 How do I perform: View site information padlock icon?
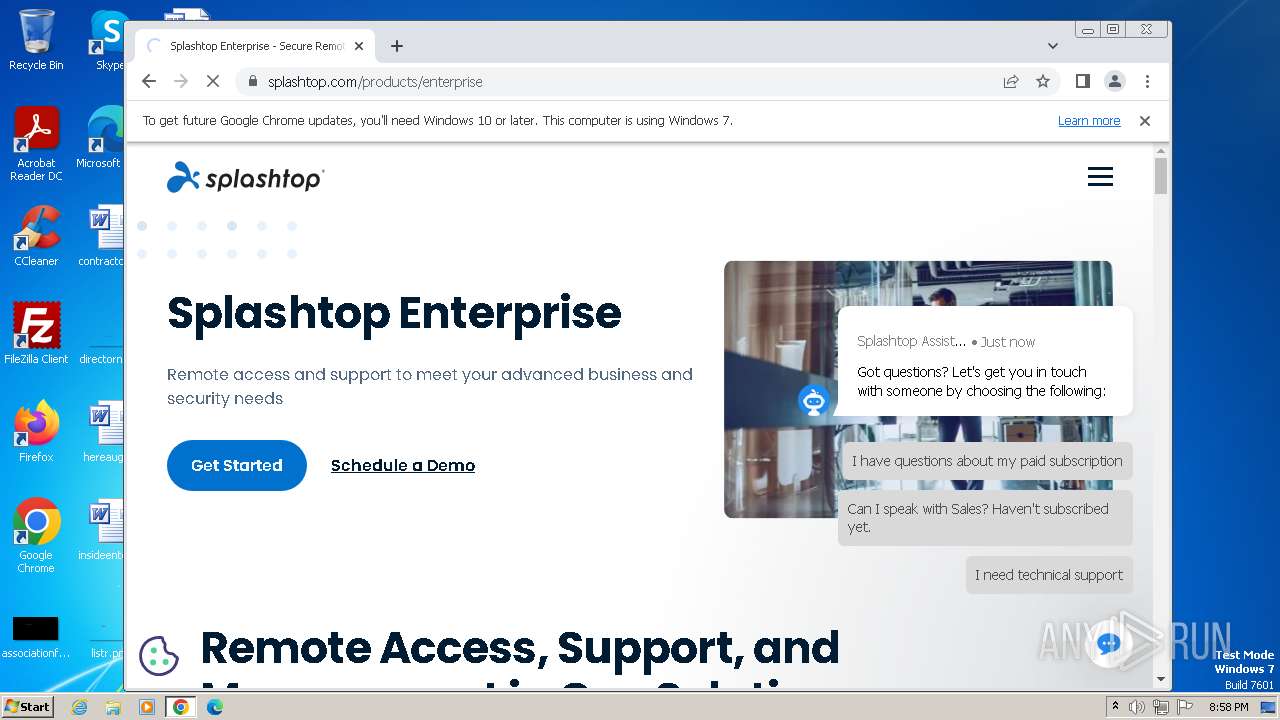[x=253, y=81]
